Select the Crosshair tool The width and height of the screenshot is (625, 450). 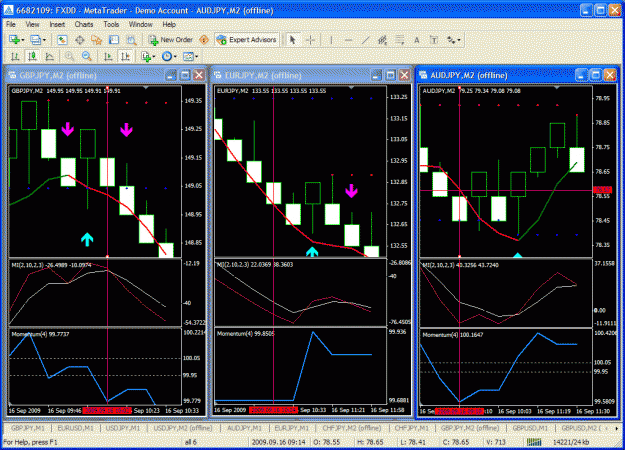(x=310, y=40)
